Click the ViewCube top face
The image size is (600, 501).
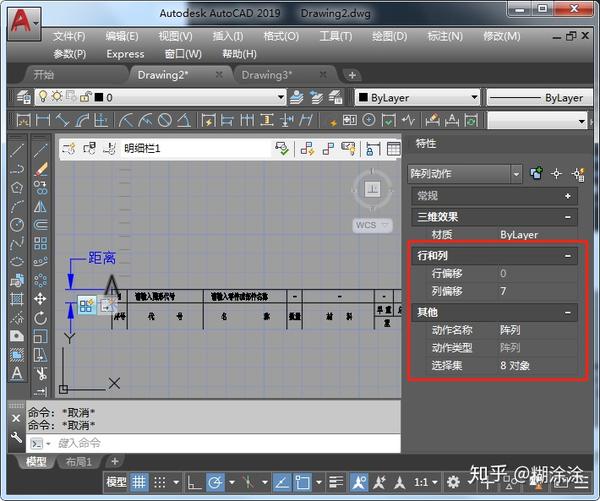372,189
